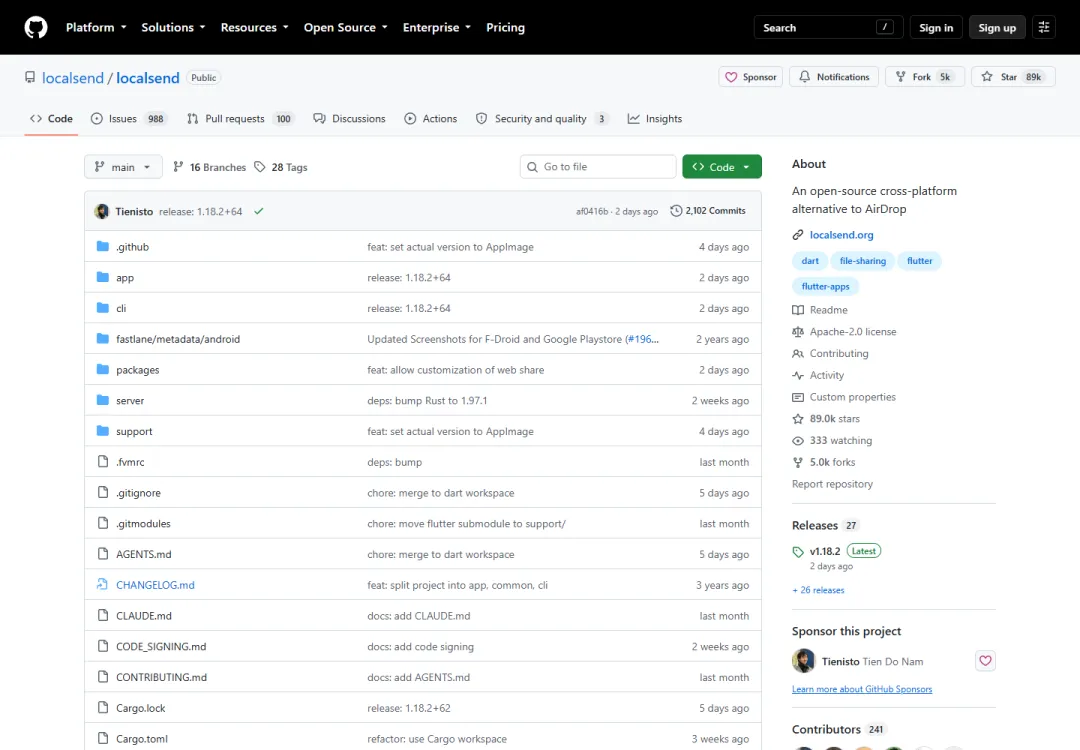Open the CLAUDE.md file
Viewport: 1080px width, 750px height.
point(143,616)
